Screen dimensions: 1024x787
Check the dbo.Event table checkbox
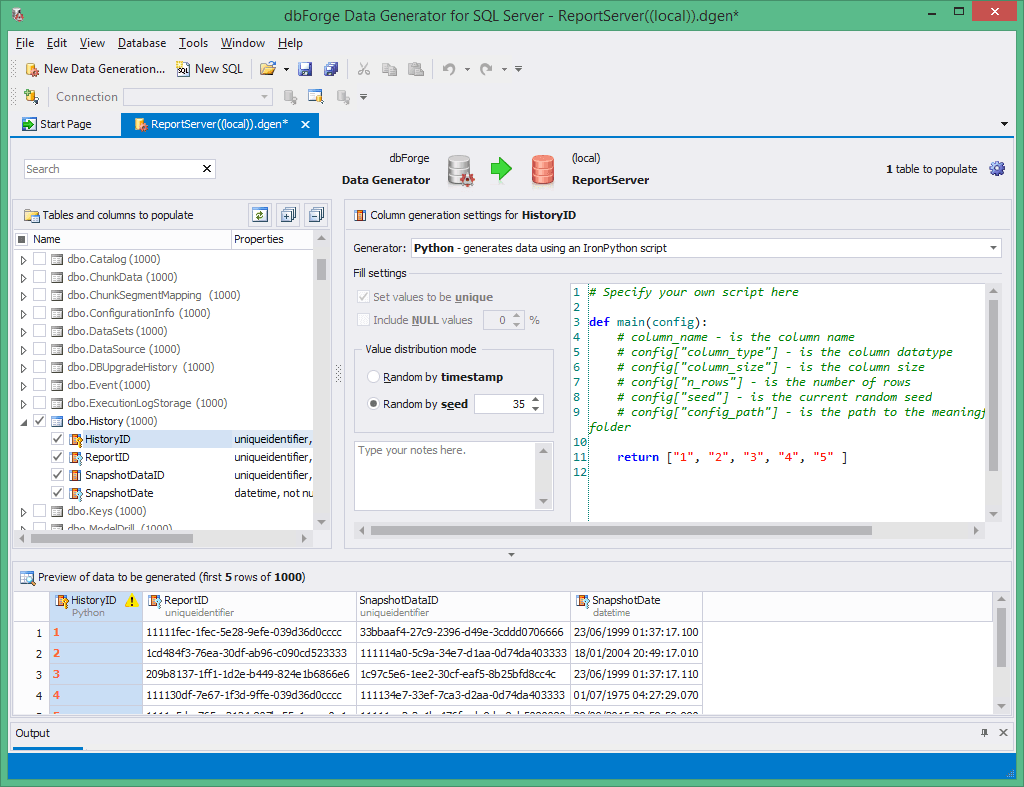coord(40,385)
